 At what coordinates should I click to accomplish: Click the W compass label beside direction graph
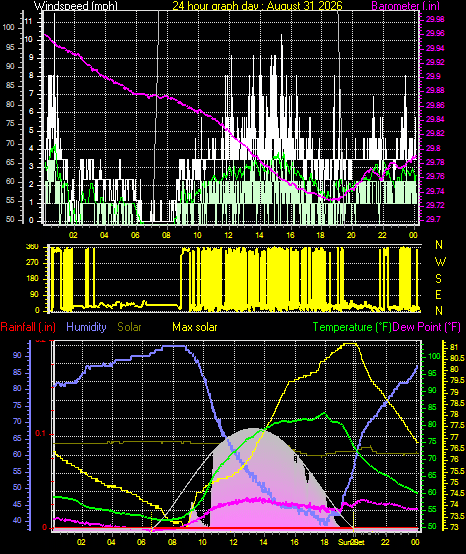(x=440, y=262)
